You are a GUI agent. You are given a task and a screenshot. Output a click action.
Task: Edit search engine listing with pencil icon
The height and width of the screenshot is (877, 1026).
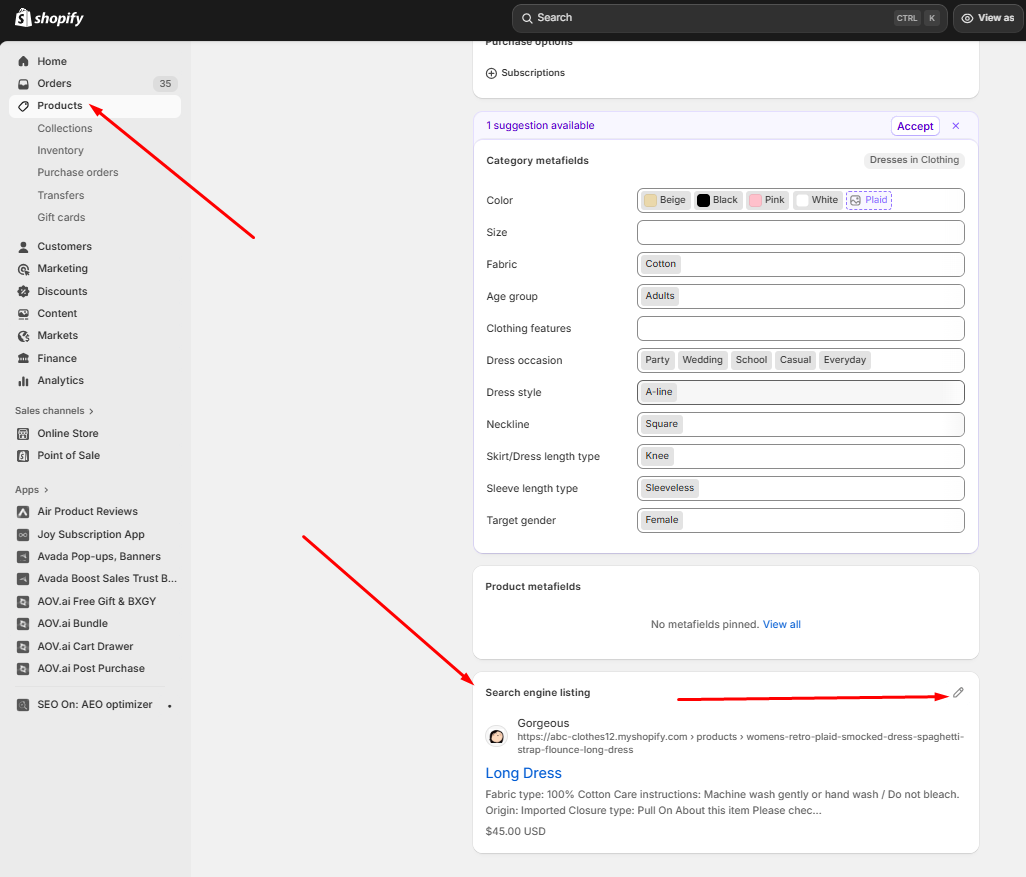(958, 692)
